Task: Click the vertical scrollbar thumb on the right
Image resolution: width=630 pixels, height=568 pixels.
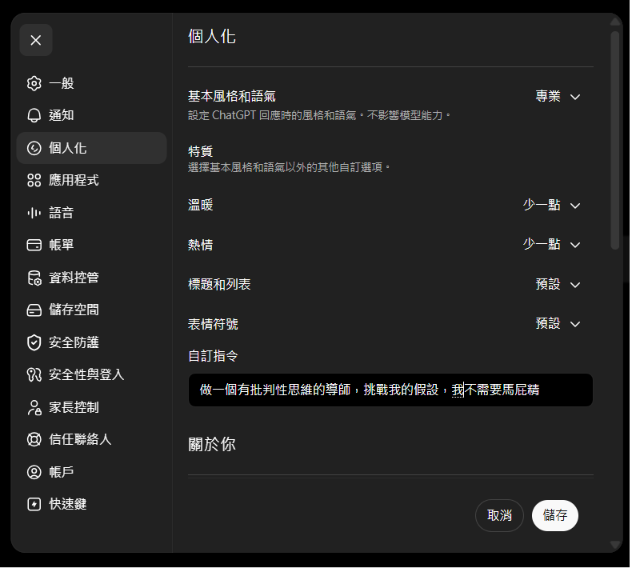Action: coord(615,141)
